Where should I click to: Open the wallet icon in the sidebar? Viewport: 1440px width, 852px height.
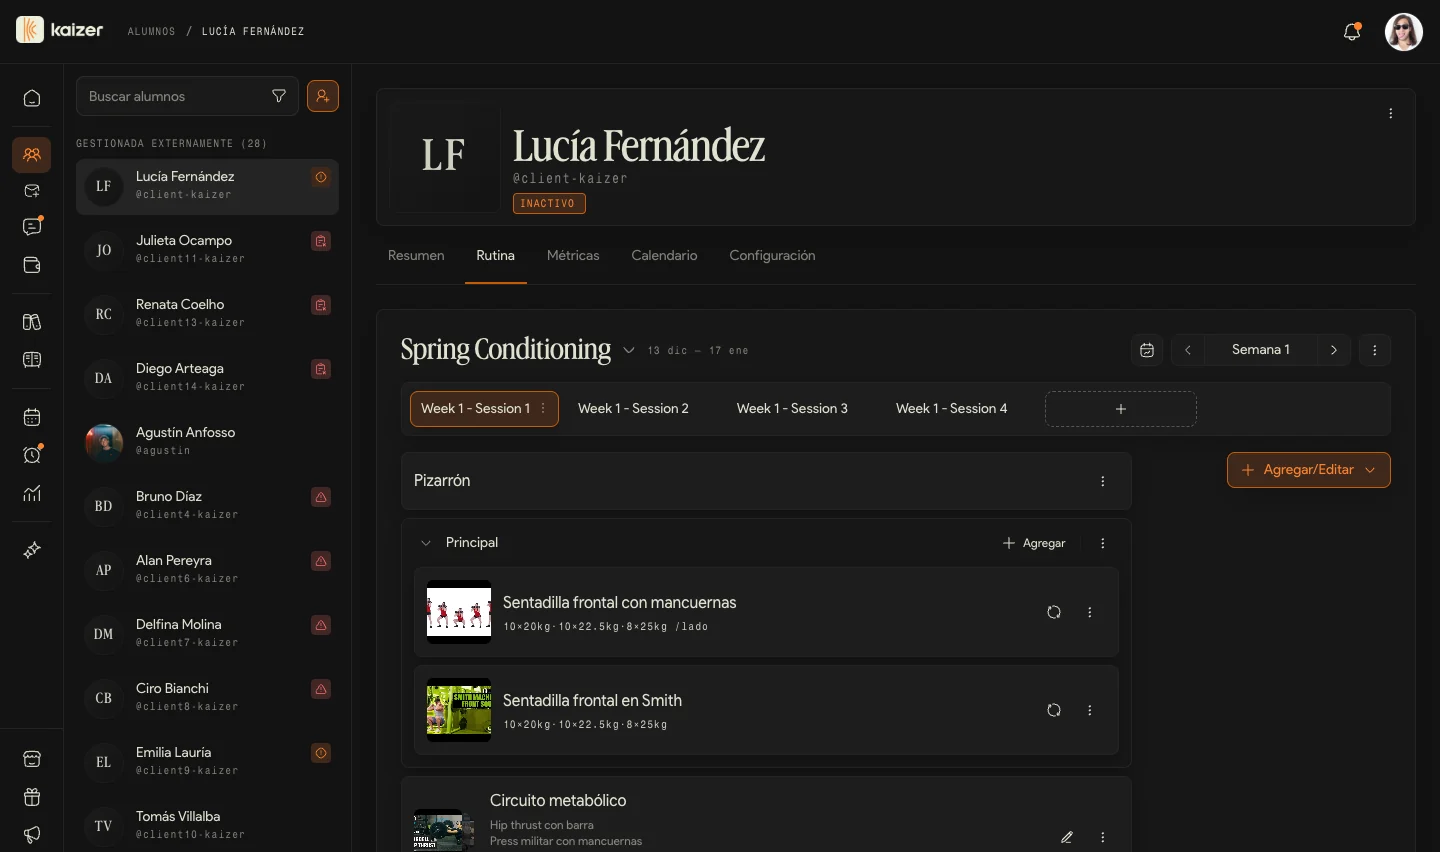(x=32, y=265)
